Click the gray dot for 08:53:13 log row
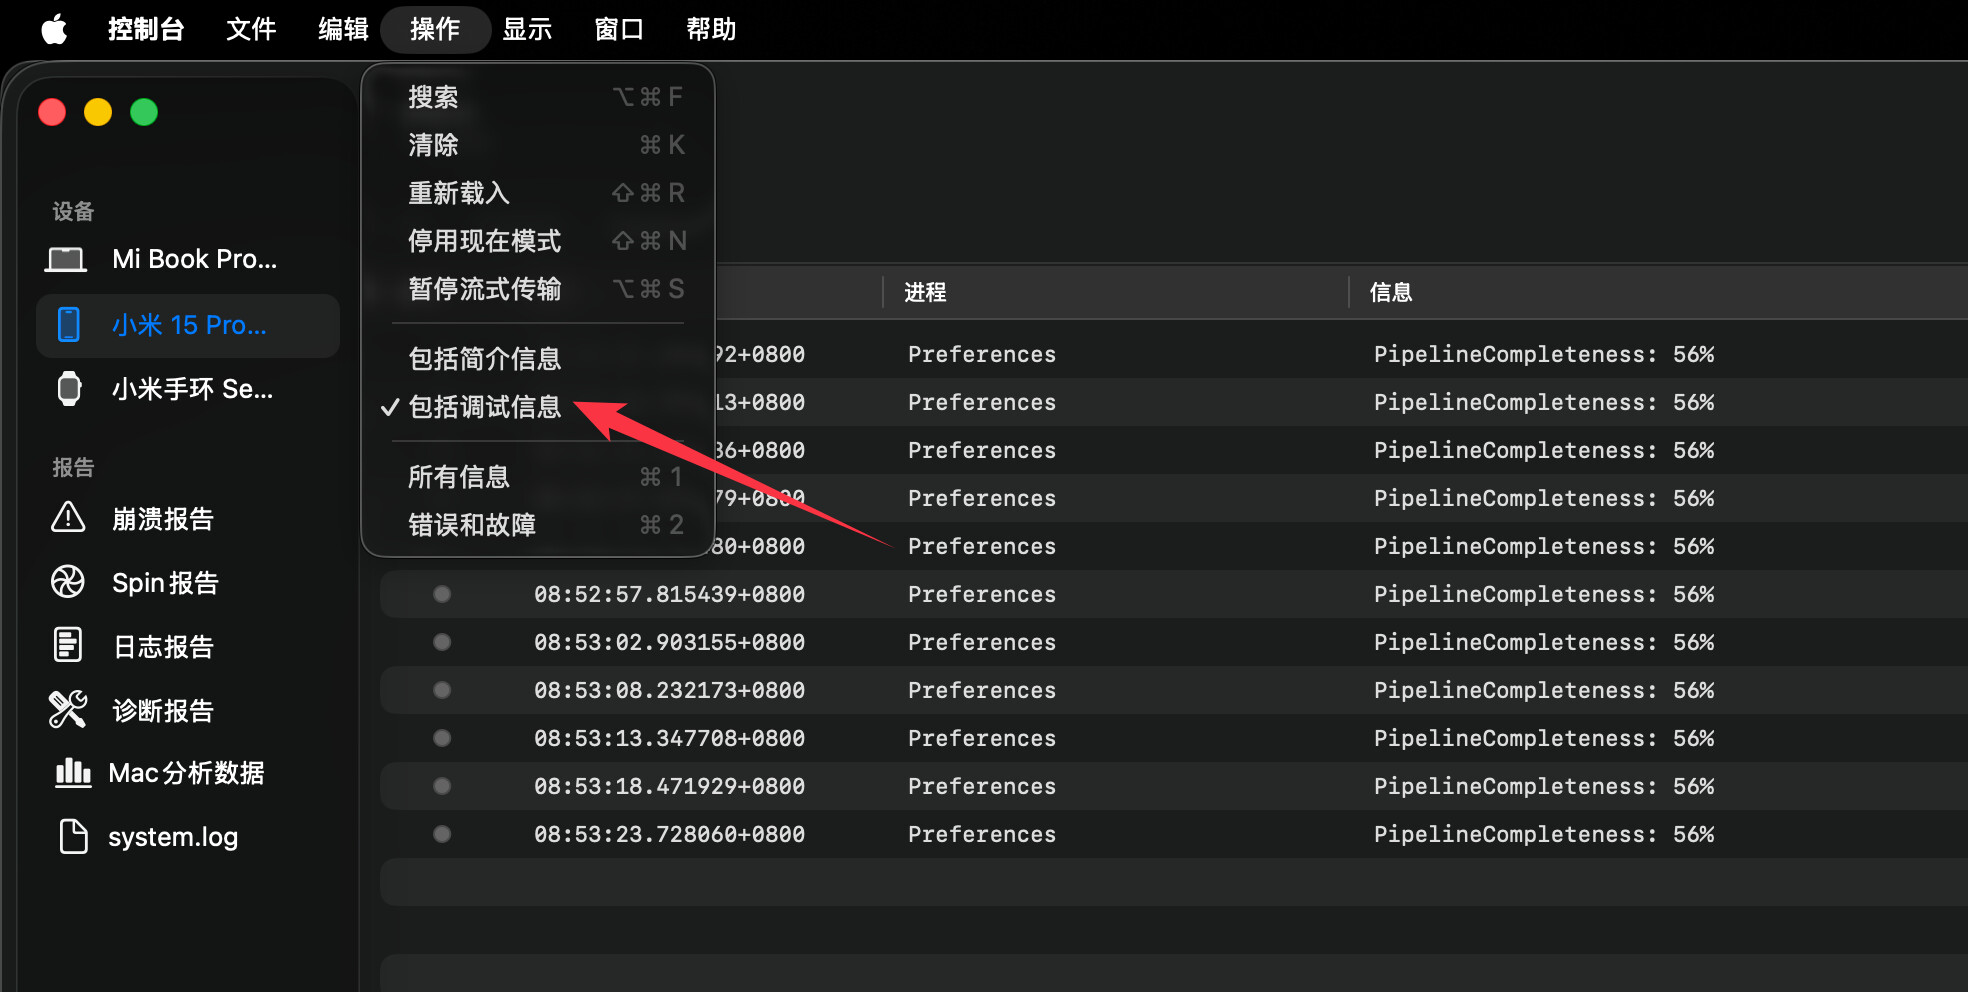The image size is (1968, 992). [x=442, y=738]
